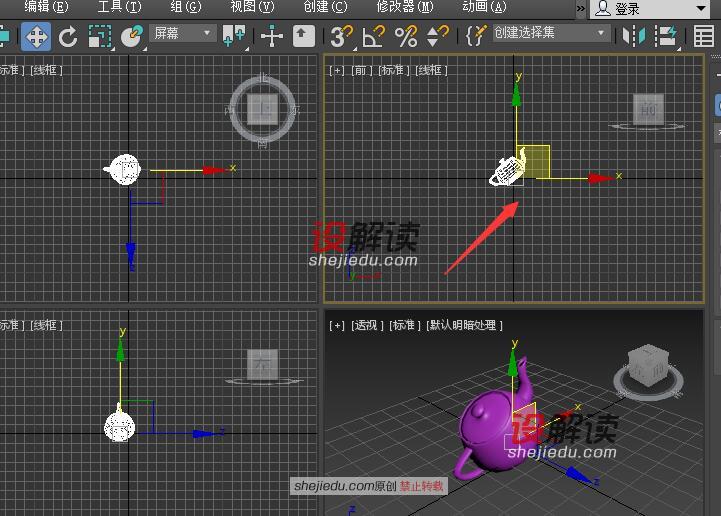
Task: Click the [透视] view label
Action: coord(367,326)
